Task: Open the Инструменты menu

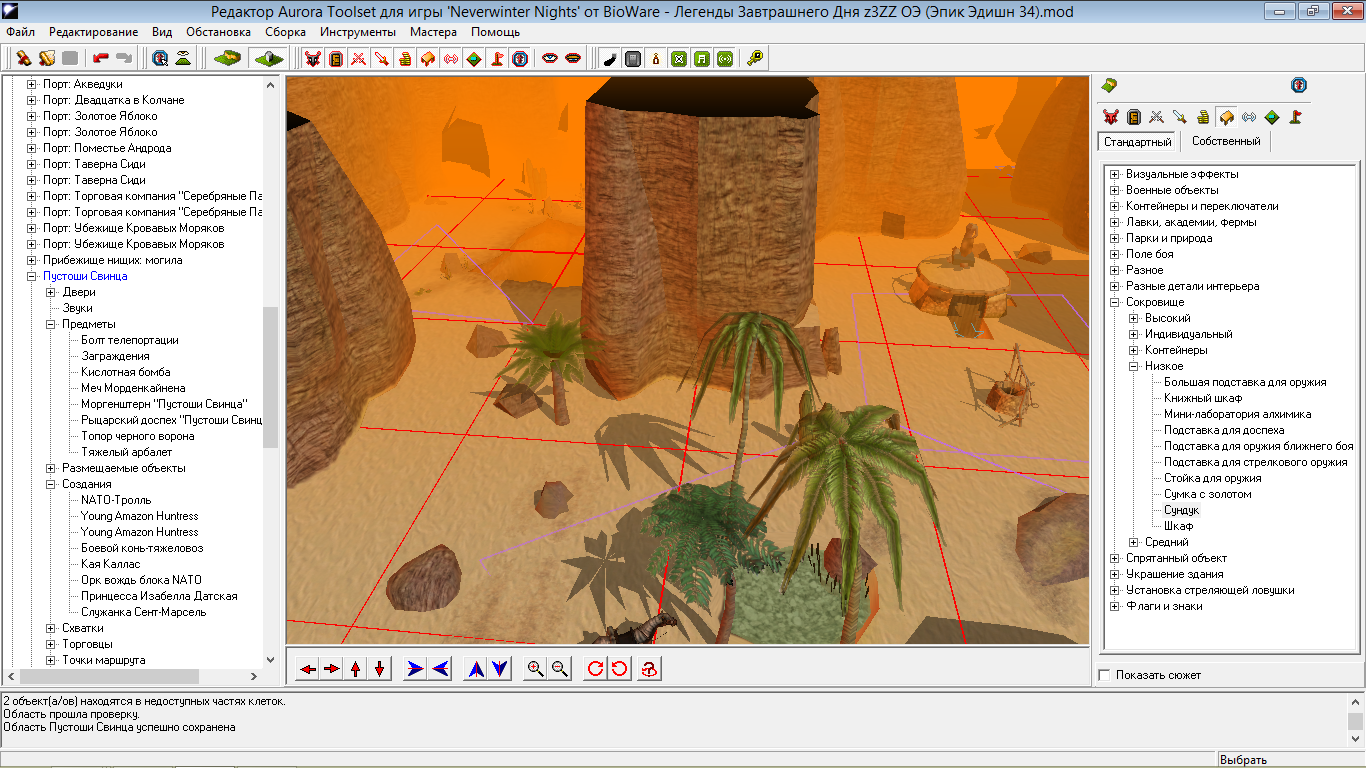Action: coord(358,32)
